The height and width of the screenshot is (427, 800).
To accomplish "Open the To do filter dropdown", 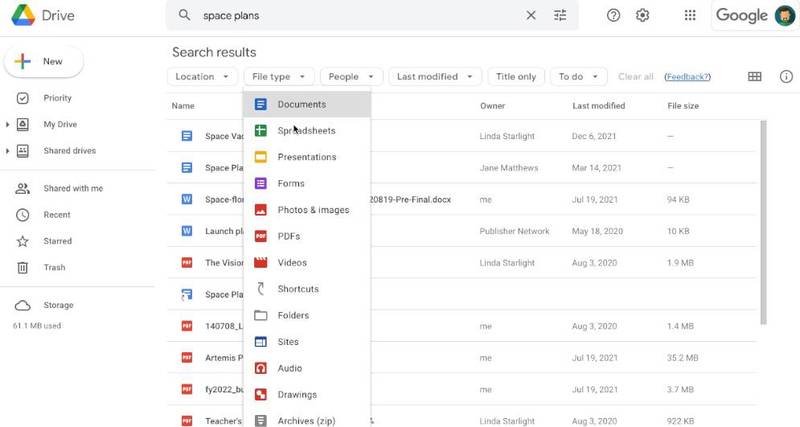I will [x=579, y=77].
